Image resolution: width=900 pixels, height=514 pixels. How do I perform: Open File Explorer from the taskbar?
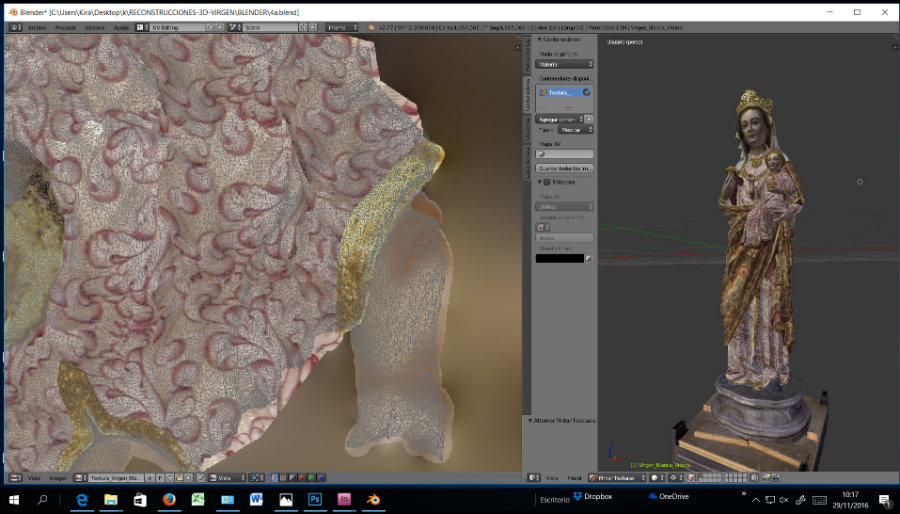click(x=110, y=498)
